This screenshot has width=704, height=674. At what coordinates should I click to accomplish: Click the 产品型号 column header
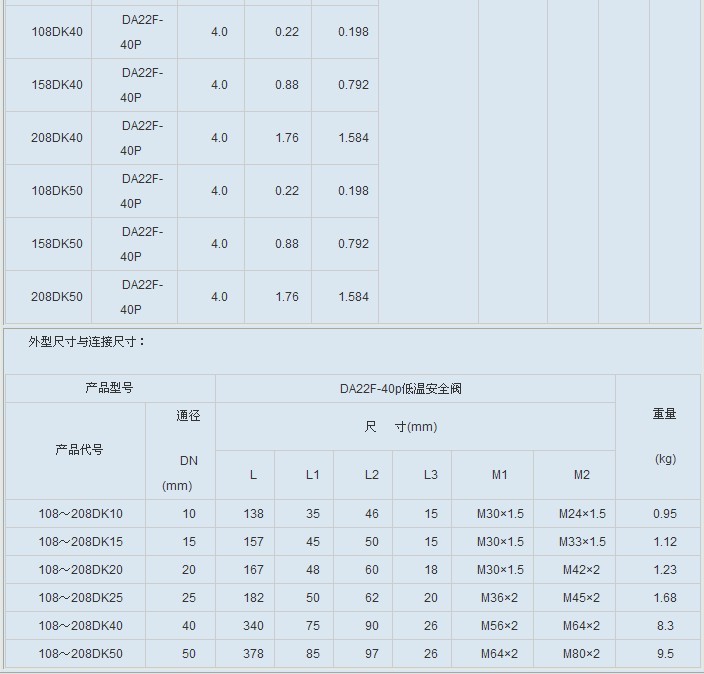109,388
